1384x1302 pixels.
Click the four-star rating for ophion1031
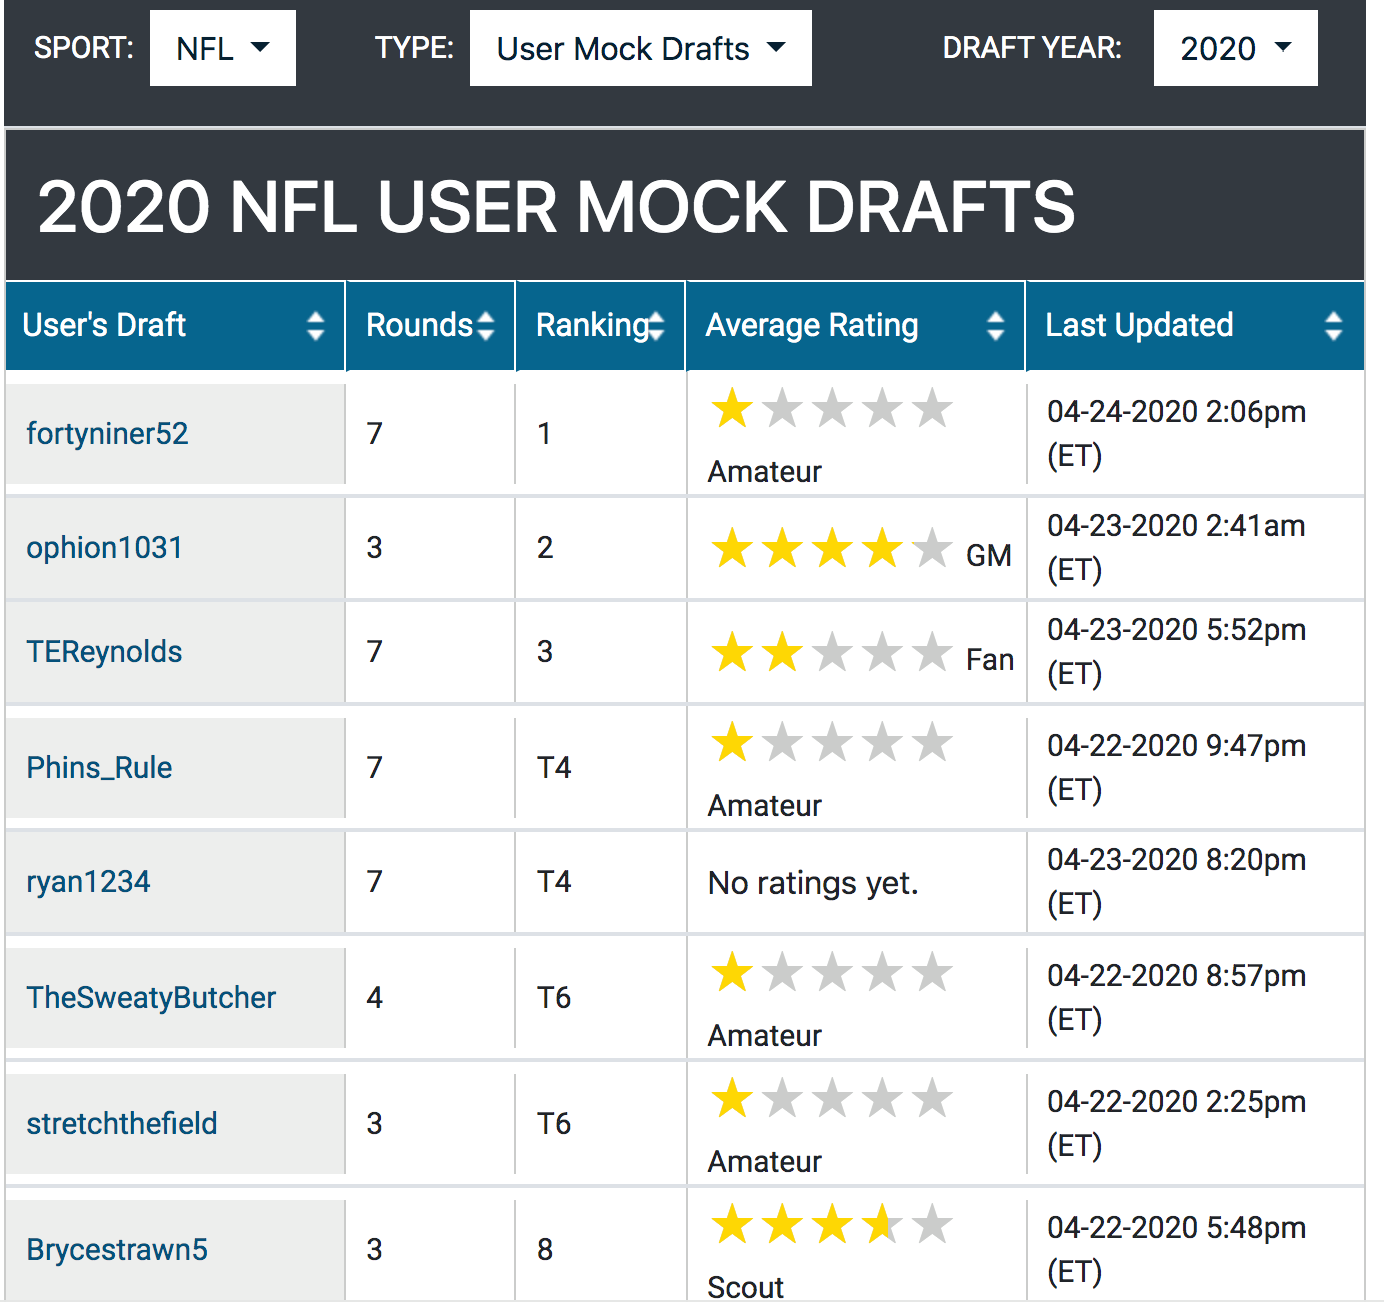832,549
